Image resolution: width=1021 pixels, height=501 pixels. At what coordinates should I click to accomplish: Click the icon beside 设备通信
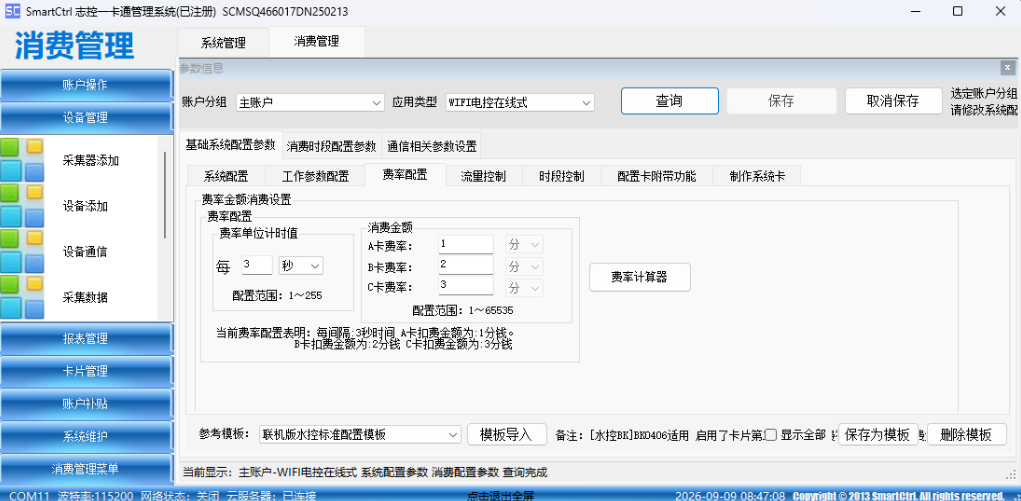22,251
